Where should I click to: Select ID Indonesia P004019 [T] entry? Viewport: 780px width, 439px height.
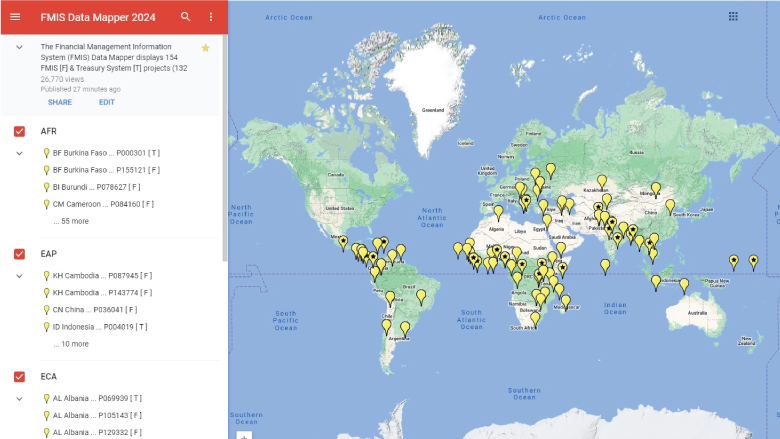(x=96, y=327)
